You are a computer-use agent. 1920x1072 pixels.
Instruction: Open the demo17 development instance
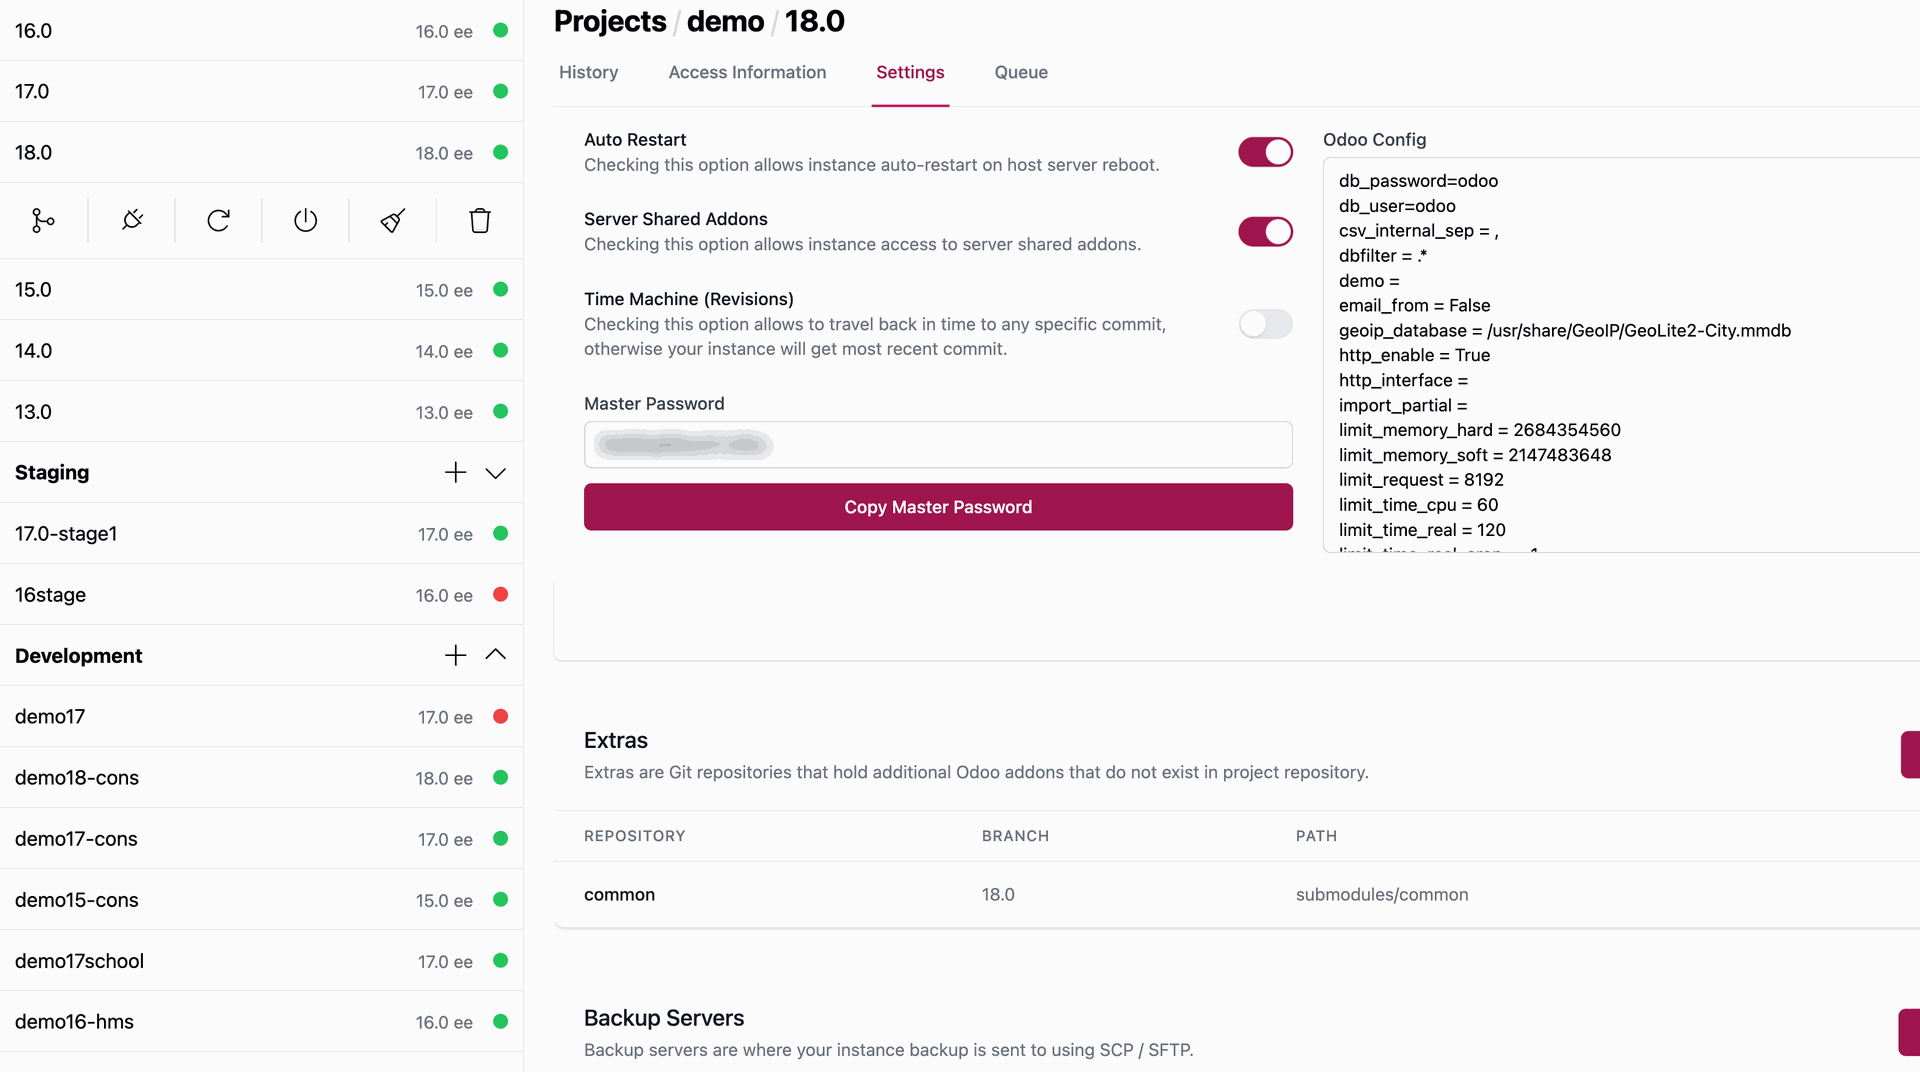pos(261,717)
